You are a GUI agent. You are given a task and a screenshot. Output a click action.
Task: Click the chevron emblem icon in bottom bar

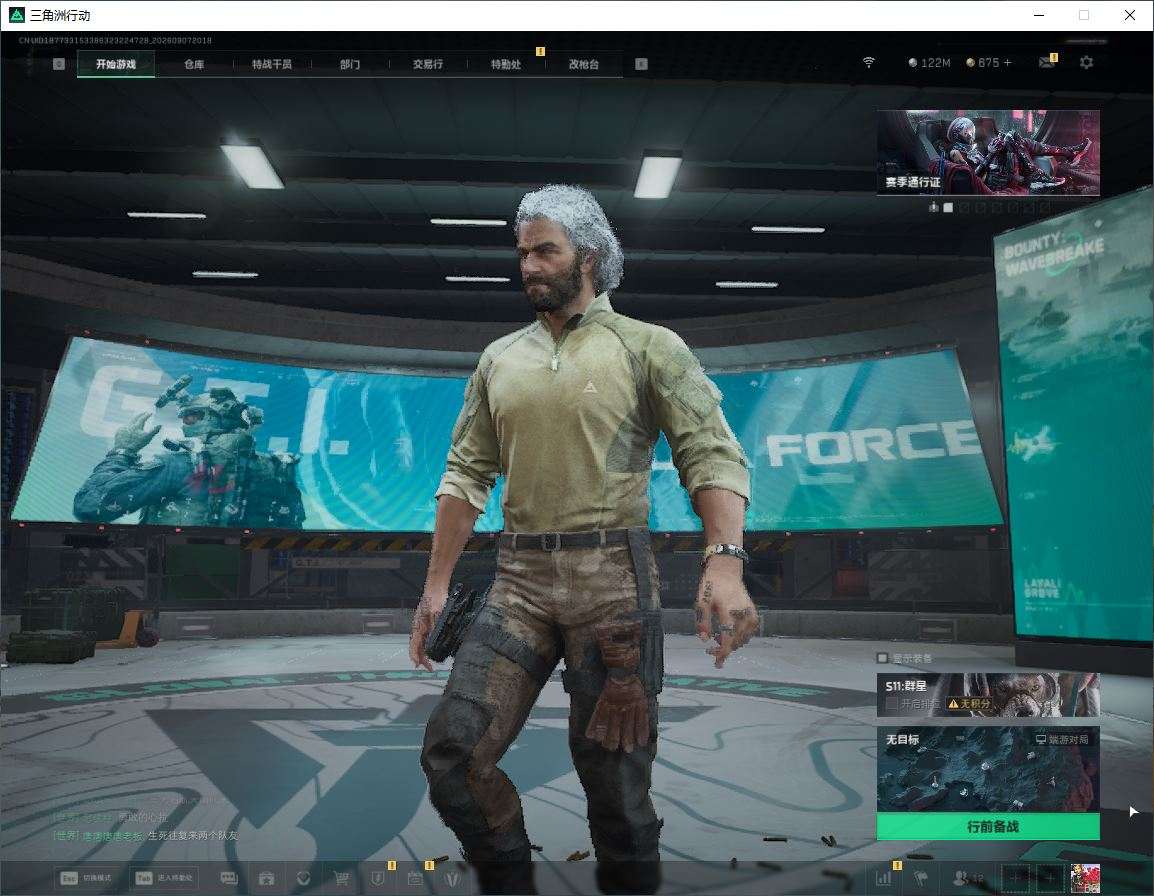click(x=303, y=878)
